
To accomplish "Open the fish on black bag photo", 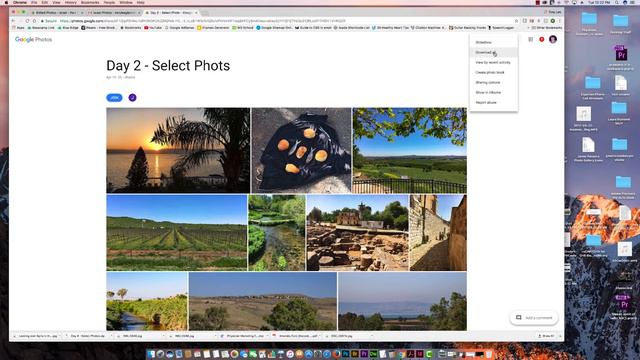I will [x=301, y=150].
